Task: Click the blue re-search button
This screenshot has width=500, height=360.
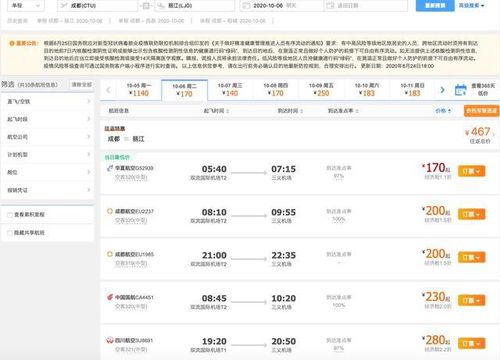Action: coord(435,5)
